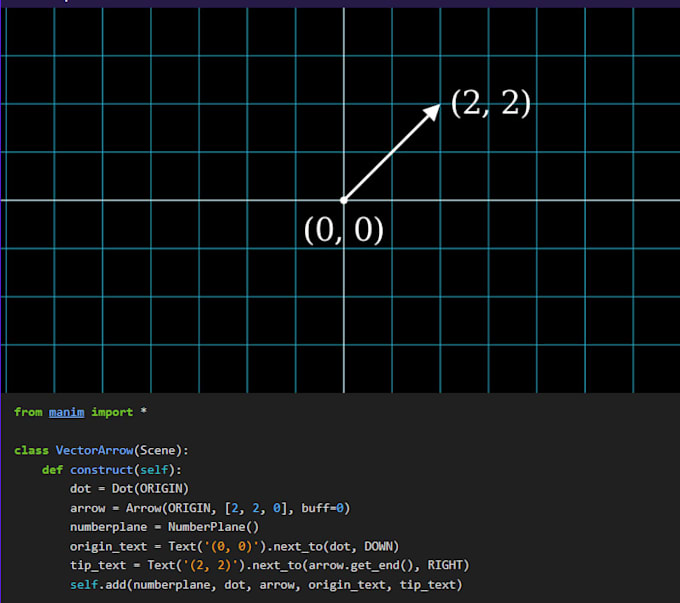
Task: Click the 'origin_text = Text' code line
Action: coord(234,546)
